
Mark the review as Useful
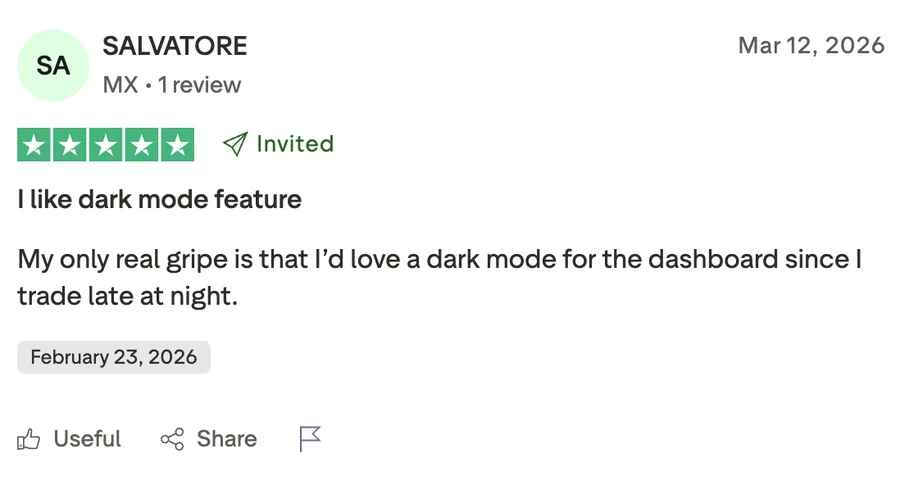click(87, 439)
